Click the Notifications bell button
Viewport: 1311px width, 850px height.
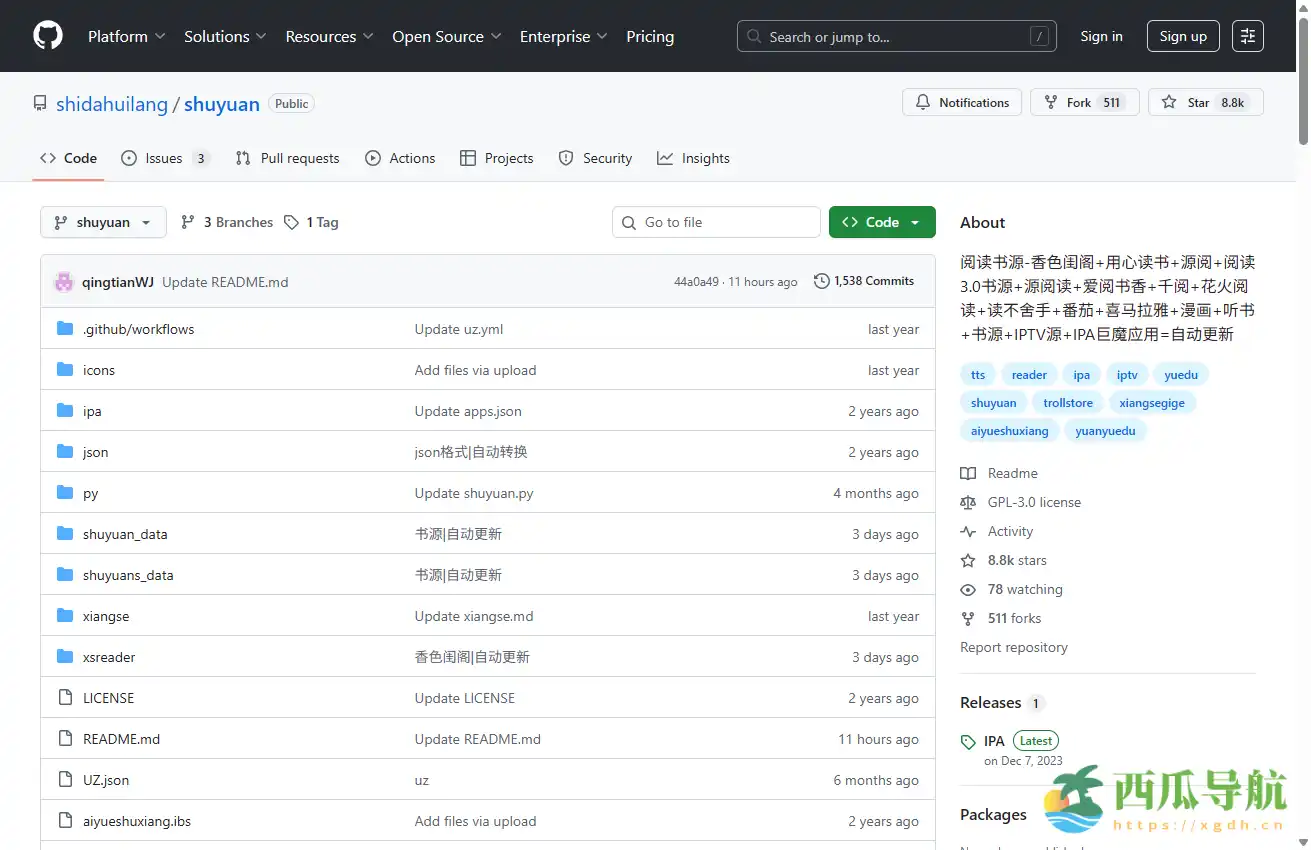coord(962,103)
